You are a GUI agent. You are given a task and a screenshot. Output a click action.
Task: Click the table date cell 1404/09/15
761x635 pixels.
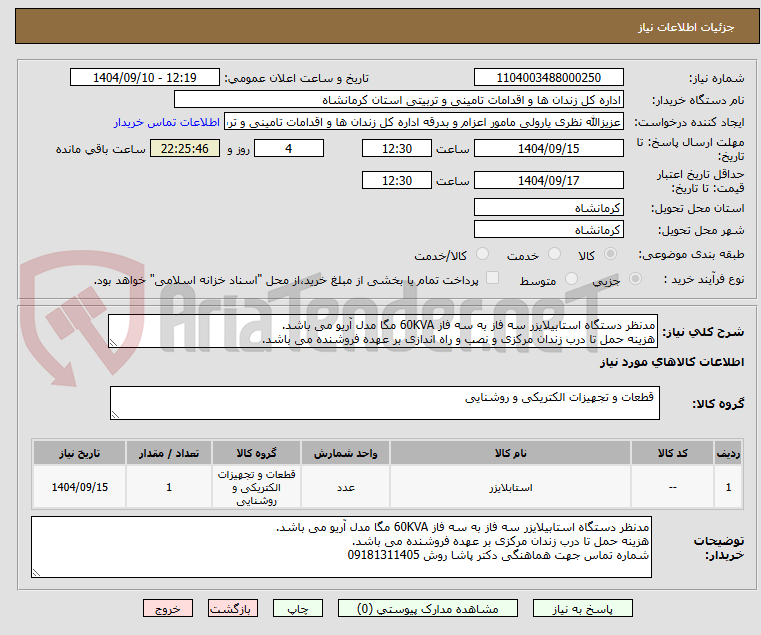click(x=80, y=487)
